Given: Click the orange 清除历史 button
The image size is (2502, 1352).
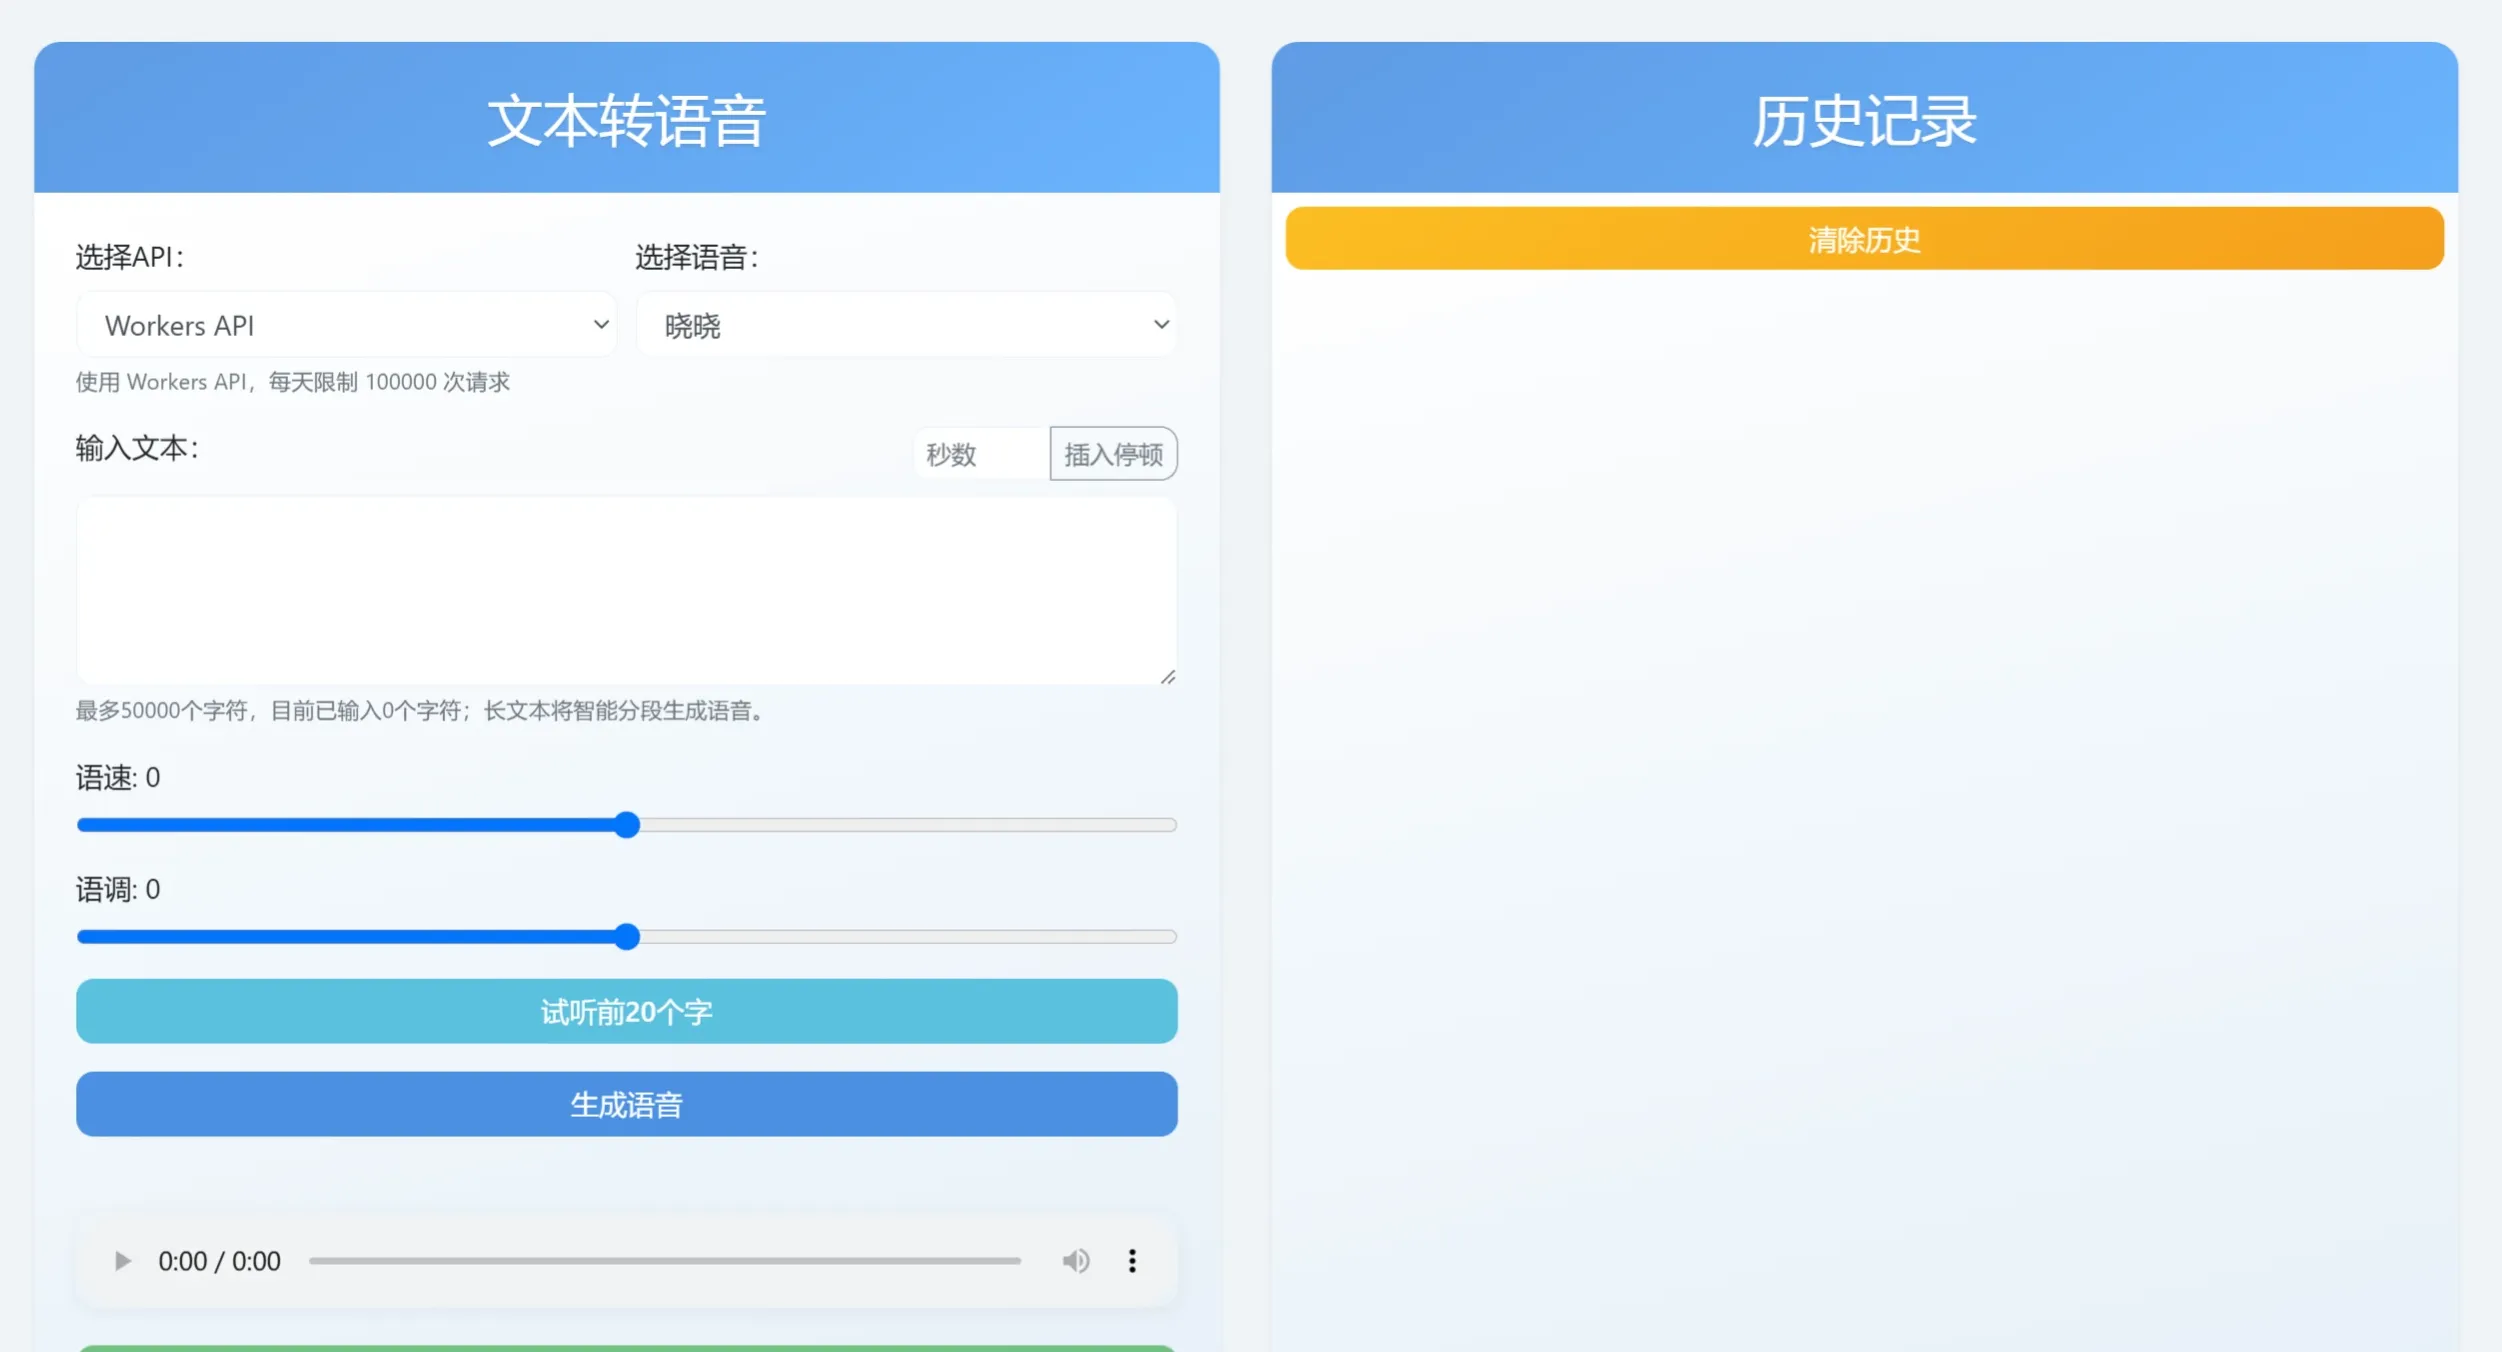Looking at the screenshot, I should tap(1864, 239).
